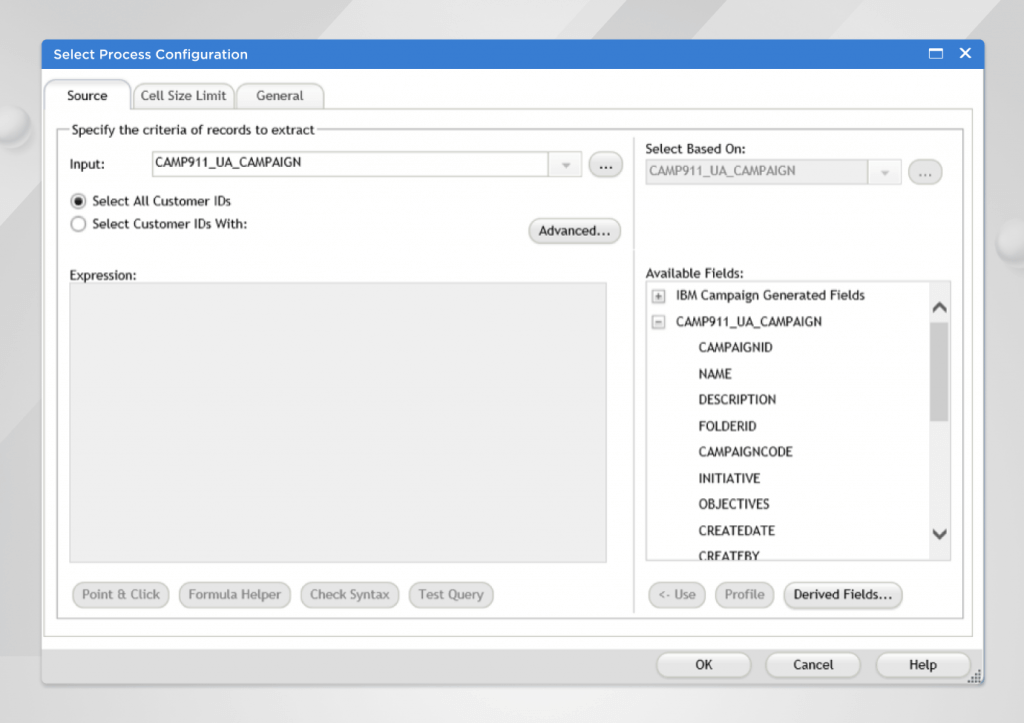
Task: Open the Derived Fields... dialog
Action: click(x=843, y=595)
